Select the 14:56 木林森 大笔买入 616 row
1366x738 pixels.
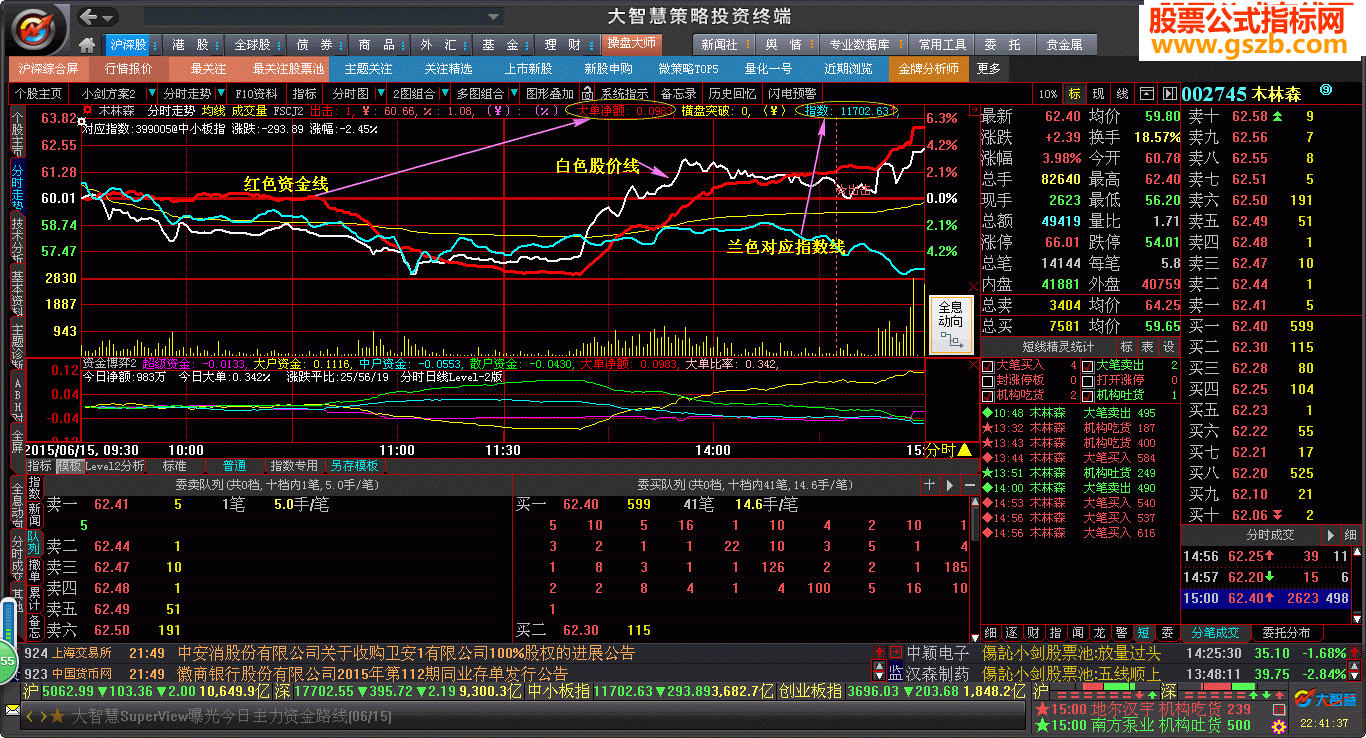(x=1070, y=534)
